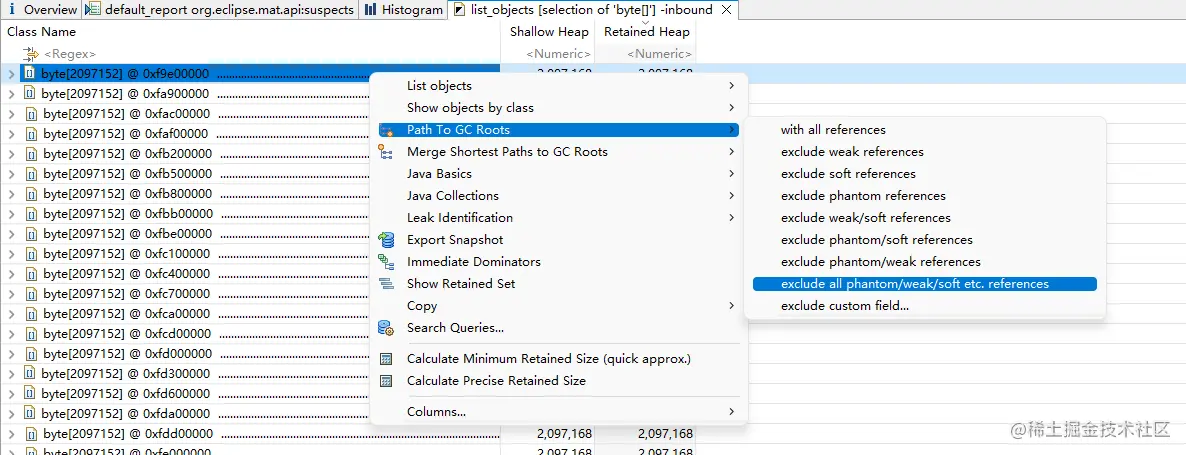This screenshot has height=455, width=1186.
Task: Expand the byte[] @ 0xfac00000 row
Action: click(x=11, y=114)
